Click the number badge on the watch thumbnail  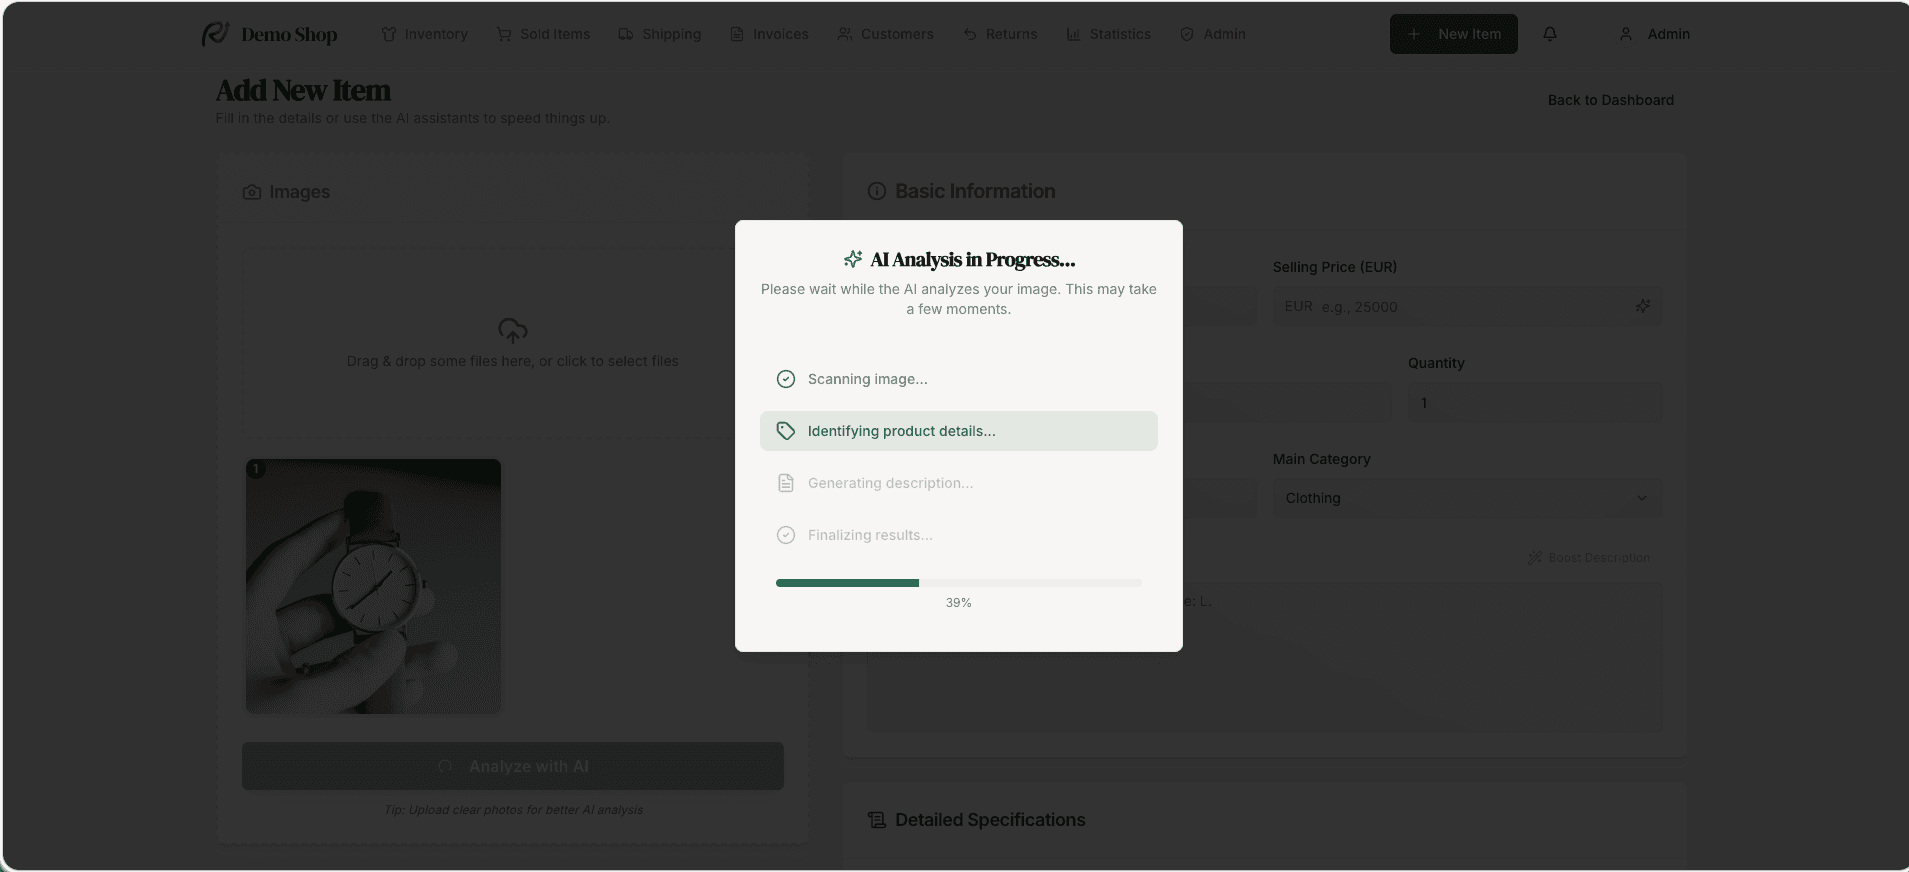click(x=256, y=469)
